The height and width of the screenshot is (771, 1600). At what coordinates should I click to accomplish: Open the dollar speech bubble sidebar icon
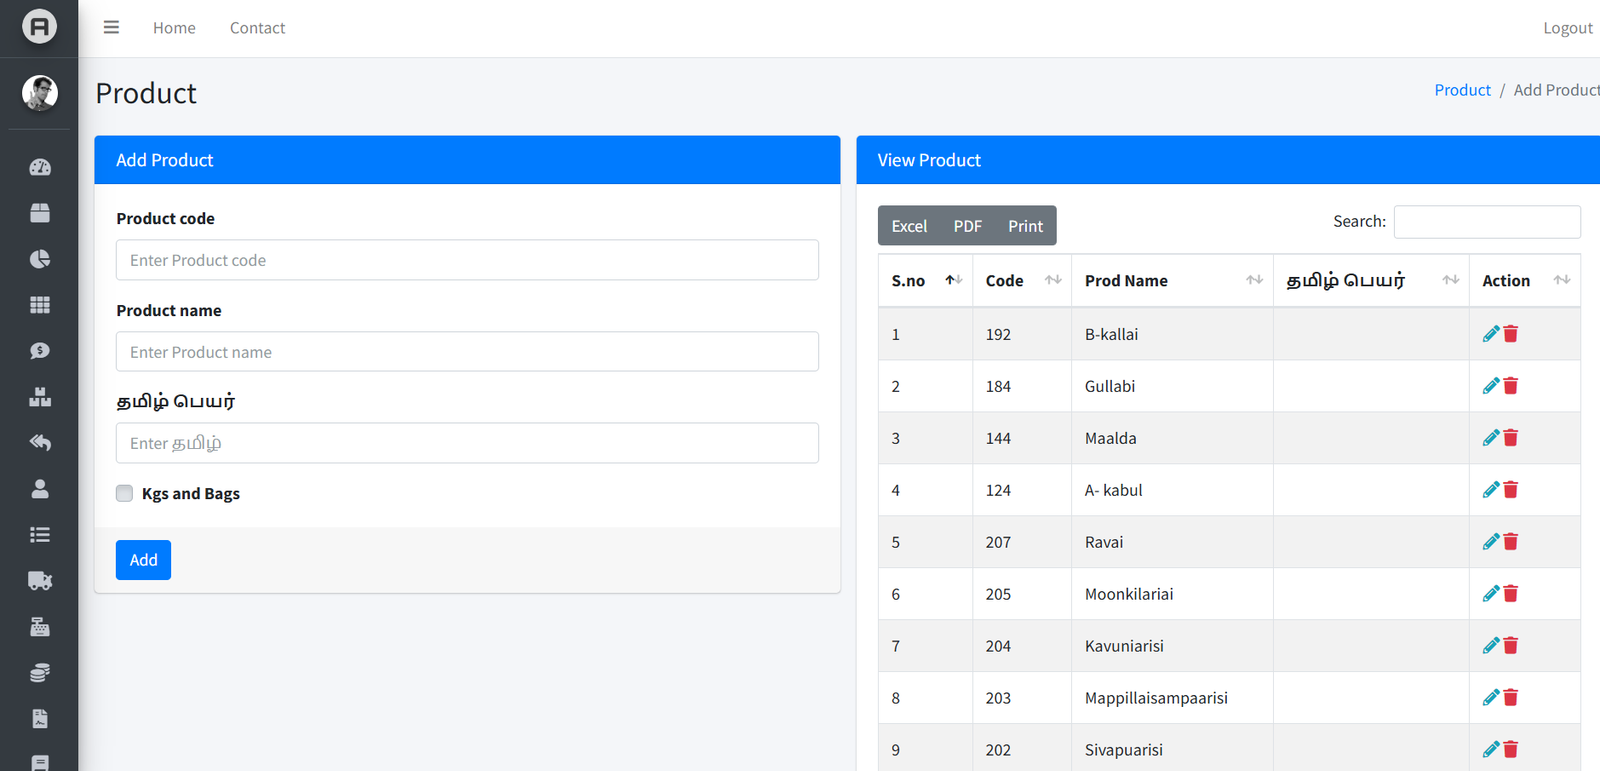tap(40, 351)
